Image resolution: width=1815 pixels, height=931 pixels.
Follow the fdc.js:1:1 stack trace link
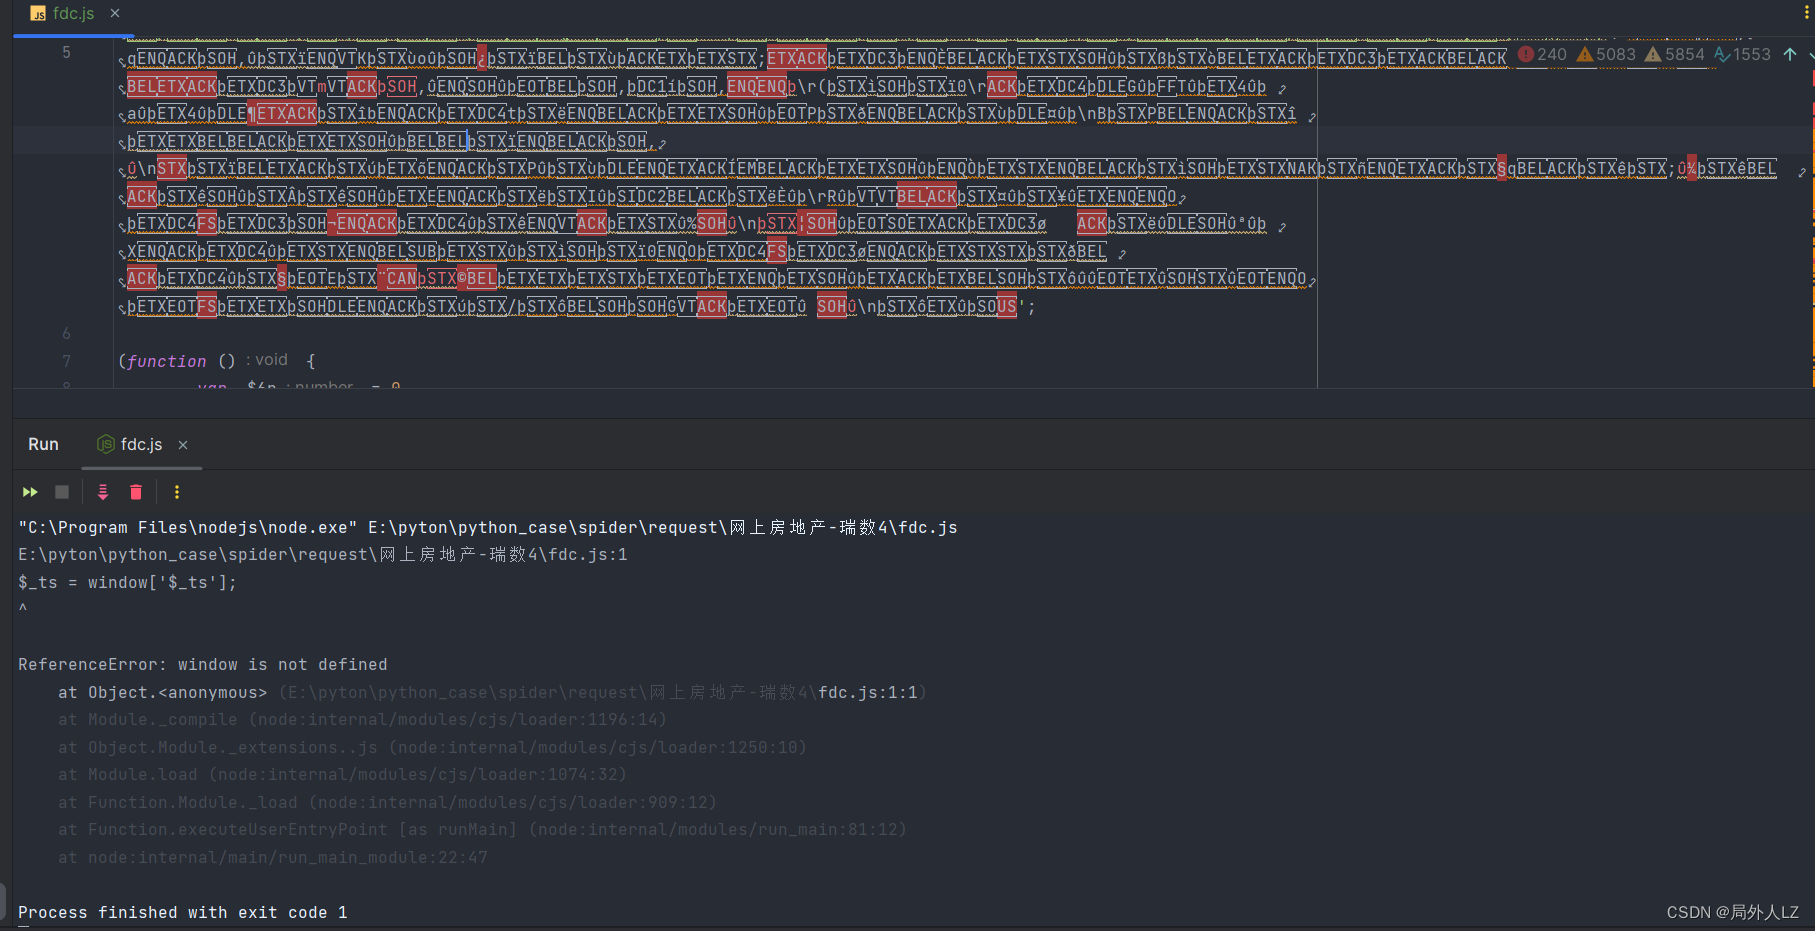[868, 692]
